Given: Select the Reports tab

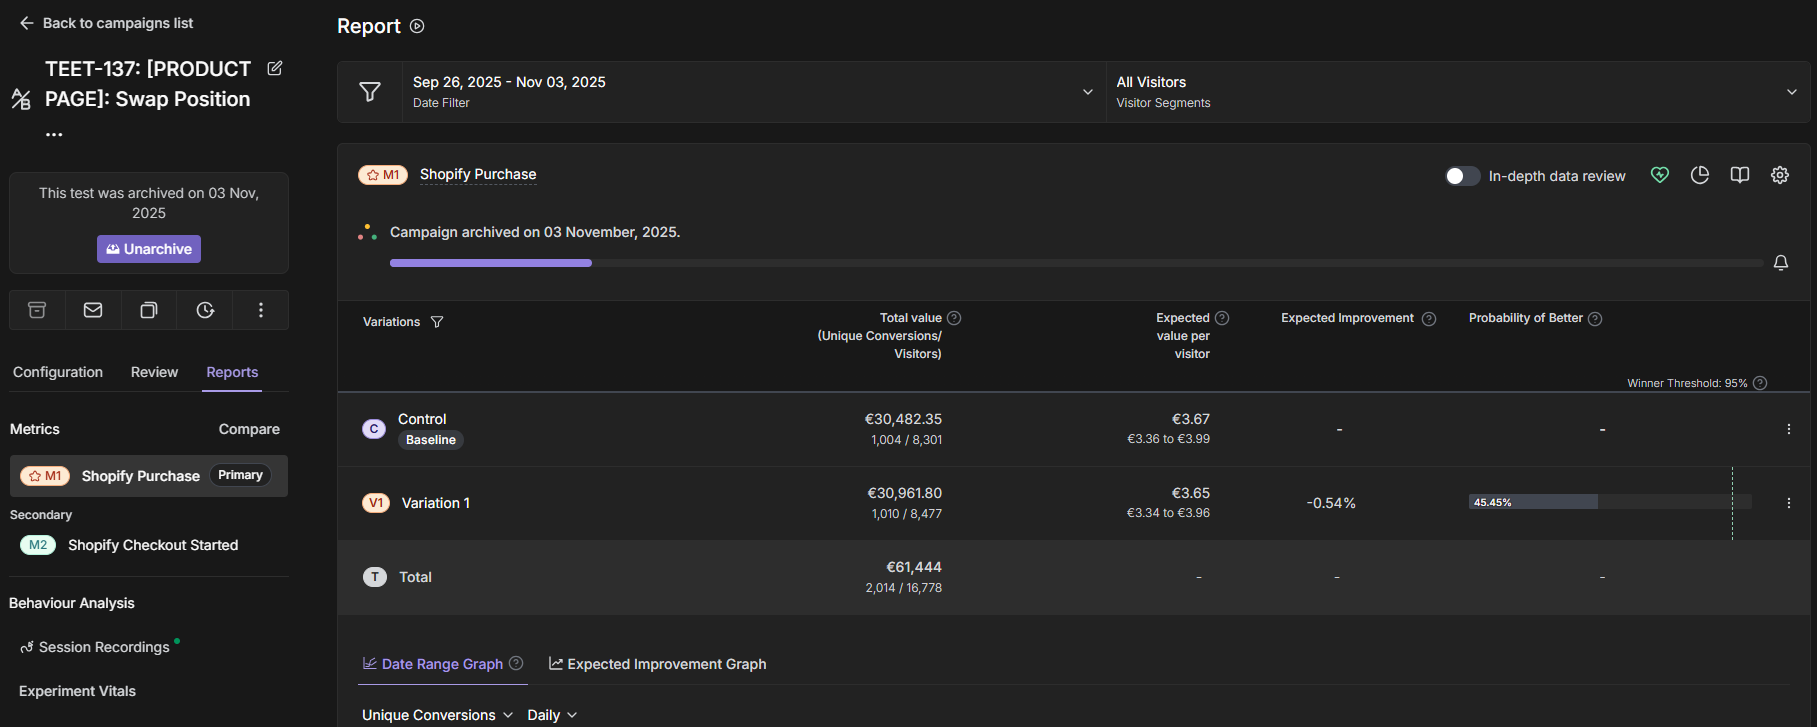Looking at the screenshot, I should click(232, 372).
